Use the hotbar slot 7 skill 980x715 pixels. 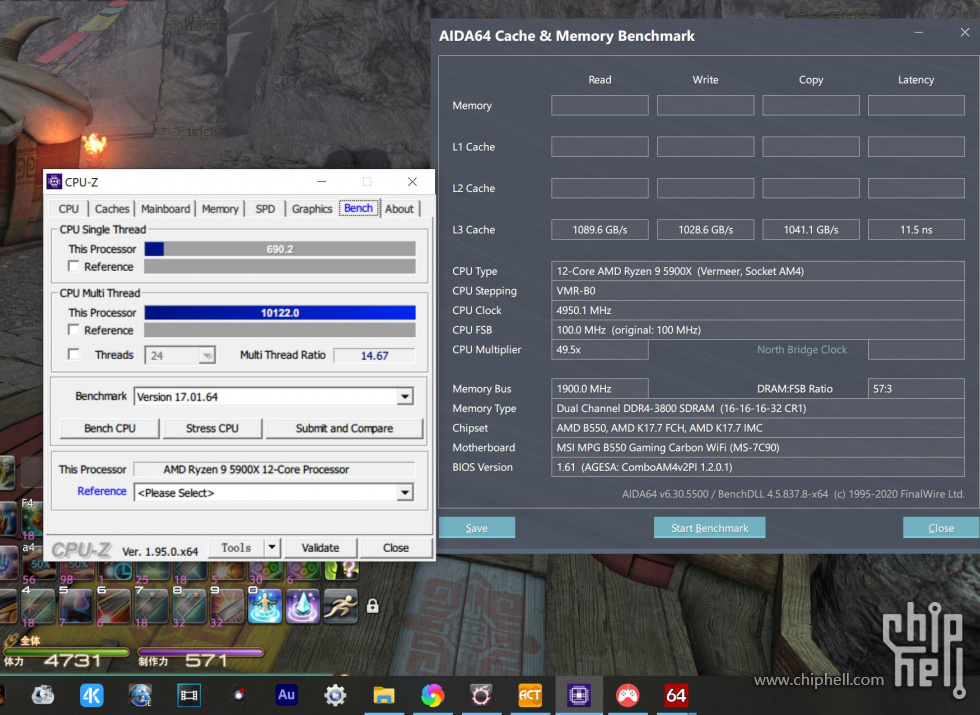coord(152,606)
